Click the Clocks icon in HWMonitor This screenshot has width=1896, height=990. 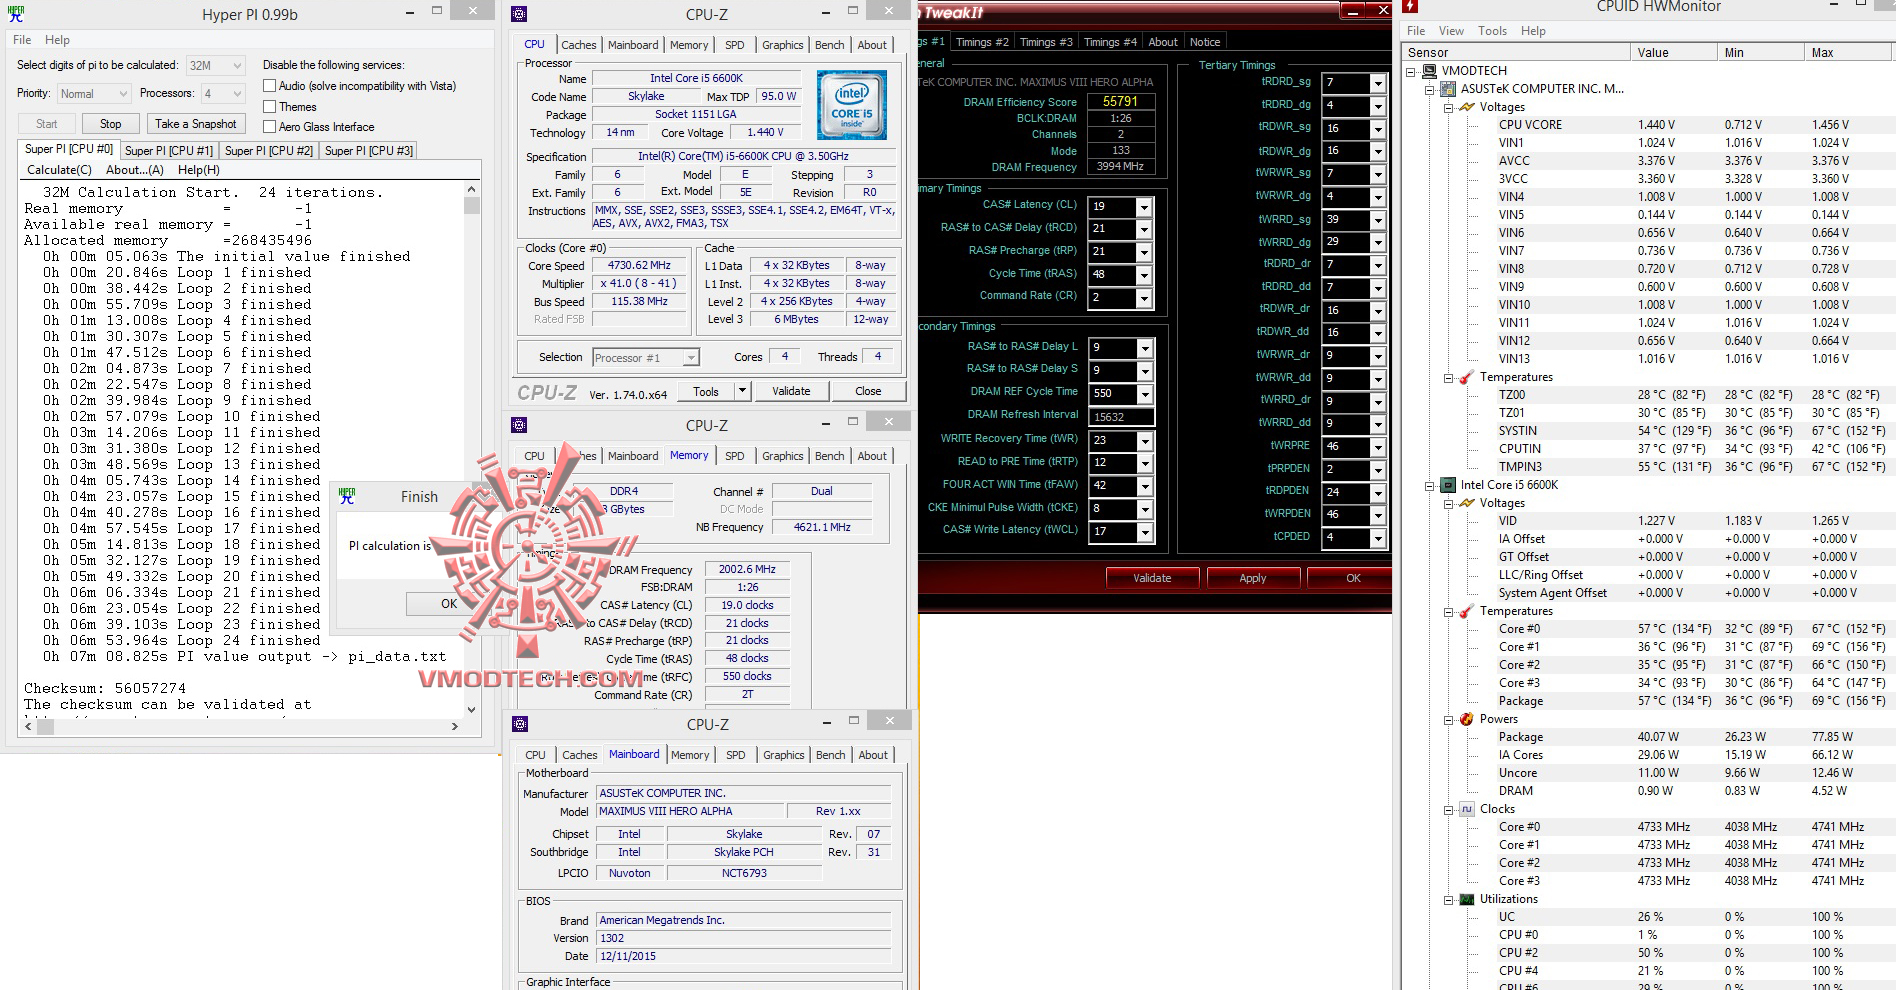click(1467, 809)
